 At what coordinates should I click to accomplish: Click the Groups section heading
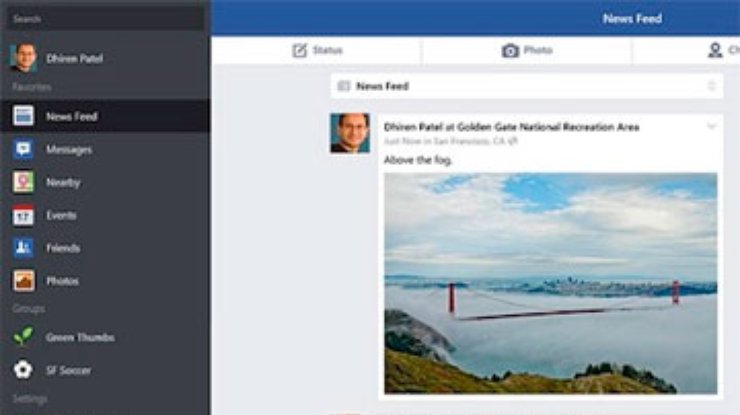29,309
